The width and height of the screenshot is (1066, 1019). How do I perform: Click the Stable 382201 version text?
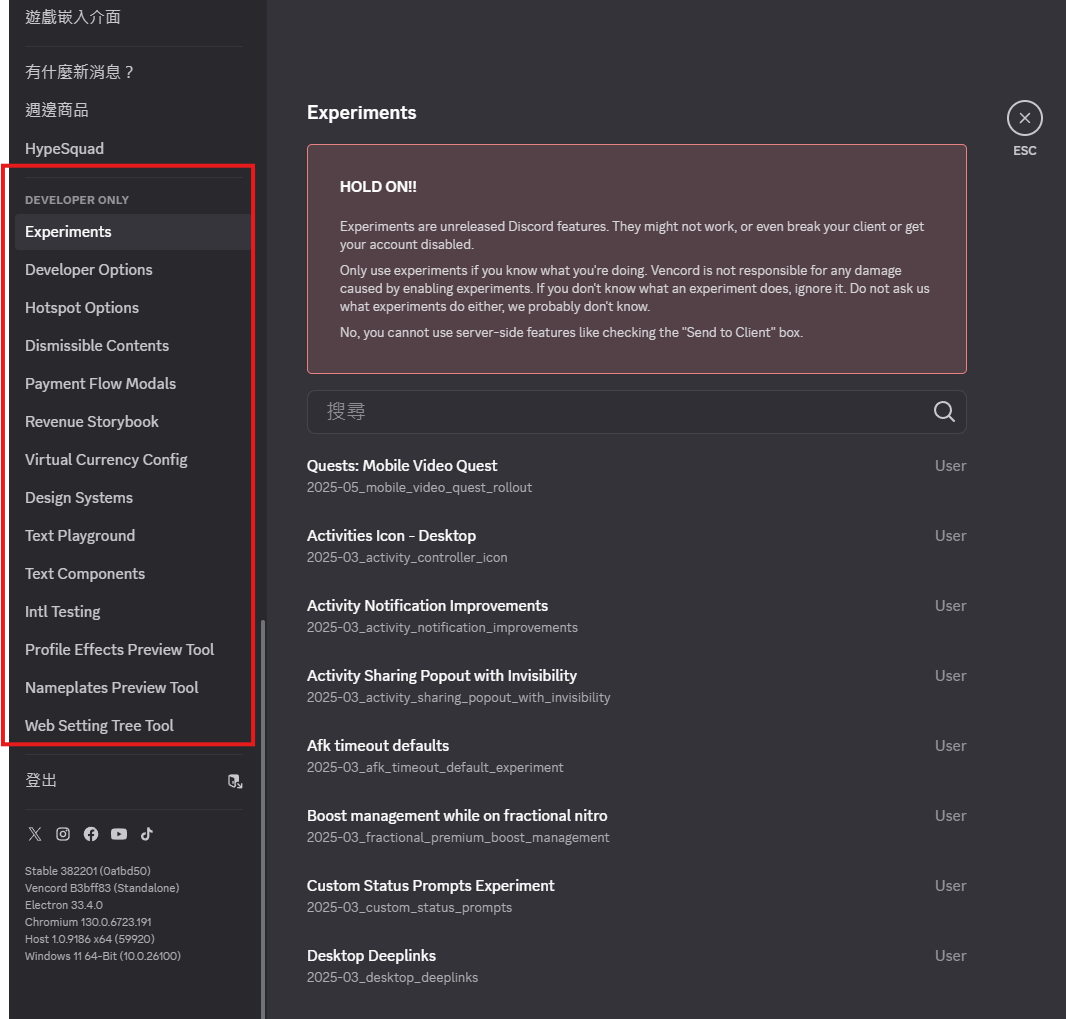(88, 871)
